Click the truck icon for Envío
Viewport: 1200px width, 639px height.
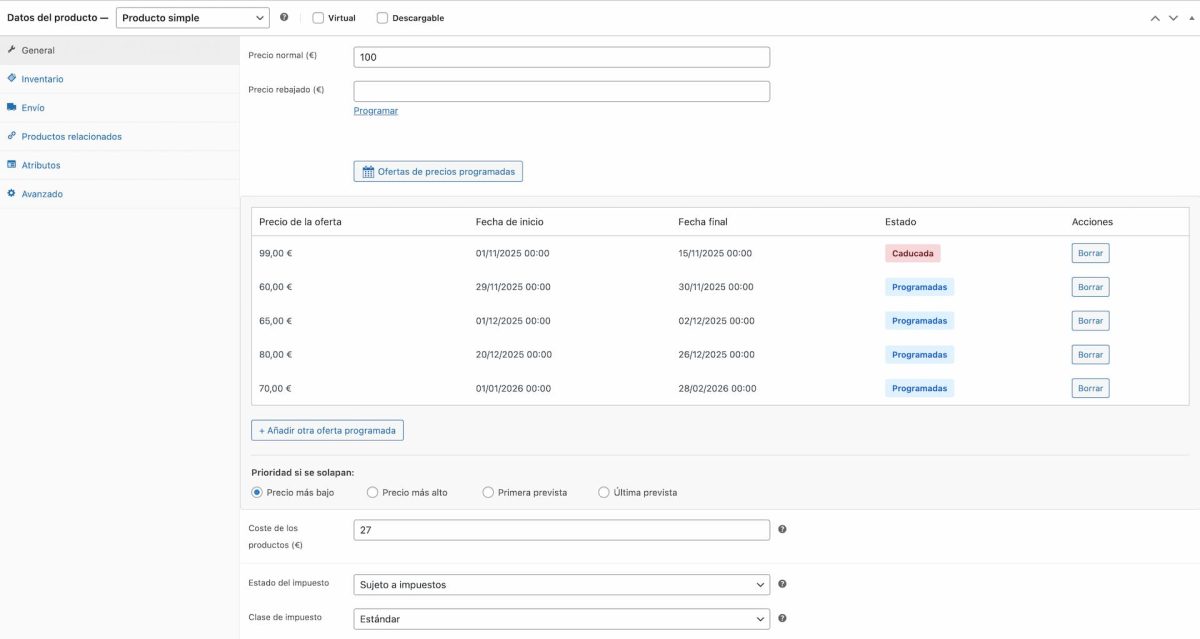pos(11,107)
